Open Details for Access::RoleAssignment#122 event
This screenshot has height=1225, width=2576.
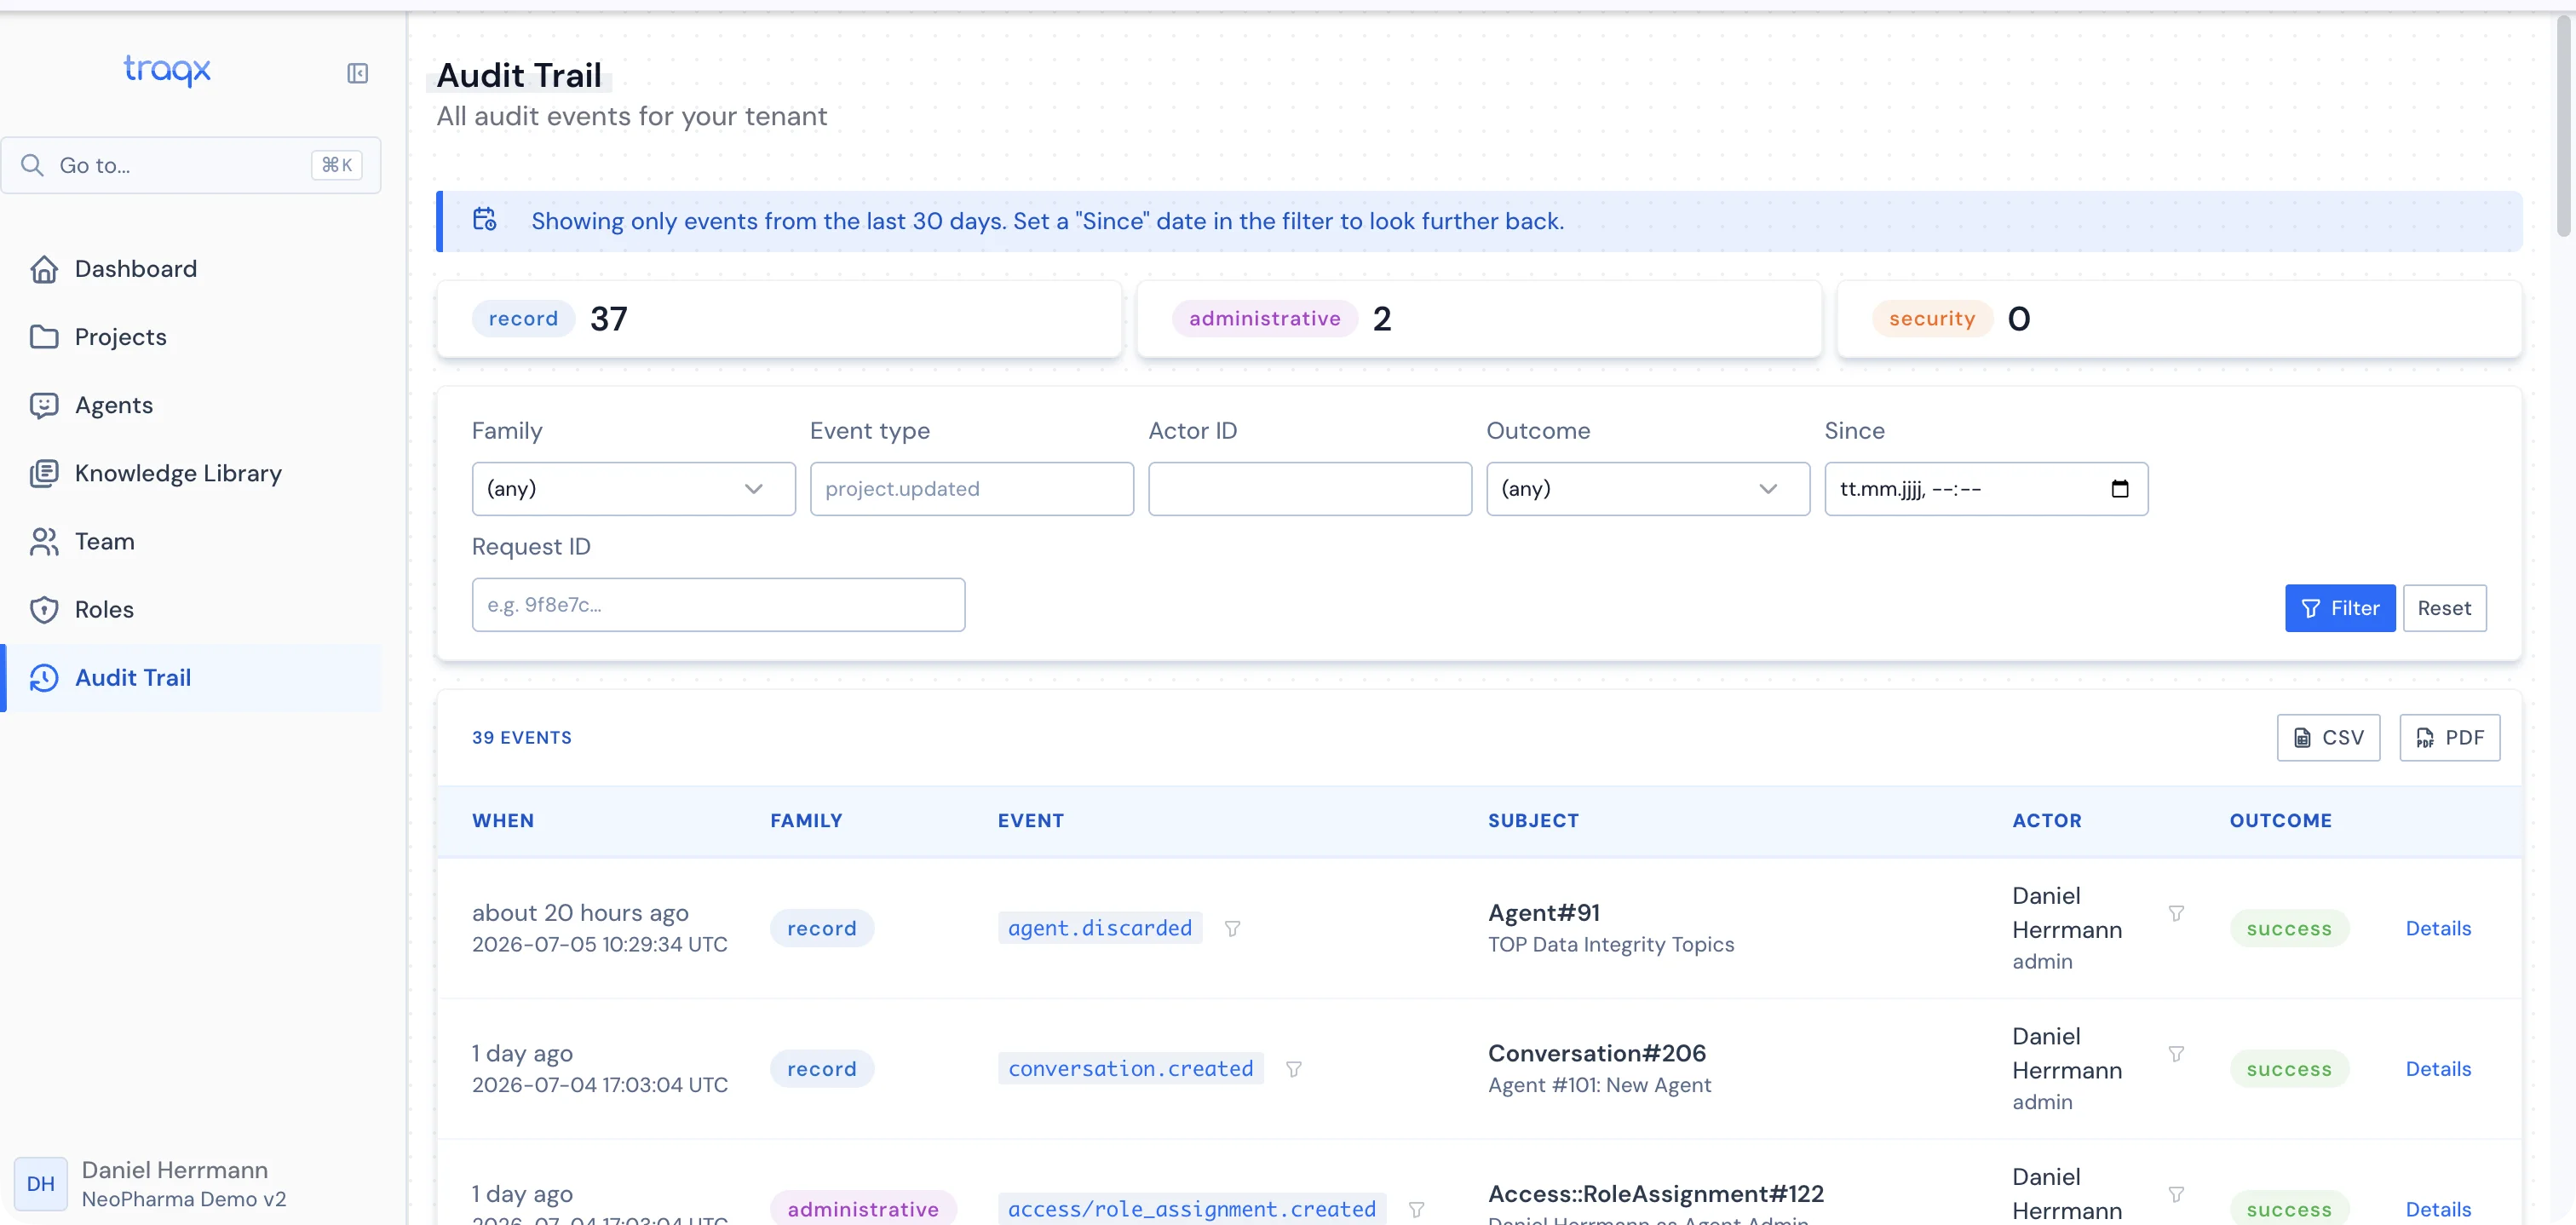pos(2437,1210)
